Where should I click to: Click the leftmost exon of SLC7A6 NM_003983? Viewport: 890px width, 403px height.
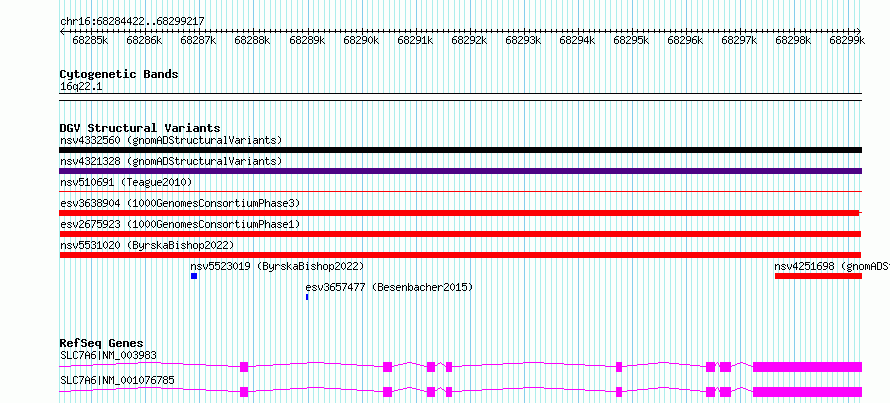(244, 367)
